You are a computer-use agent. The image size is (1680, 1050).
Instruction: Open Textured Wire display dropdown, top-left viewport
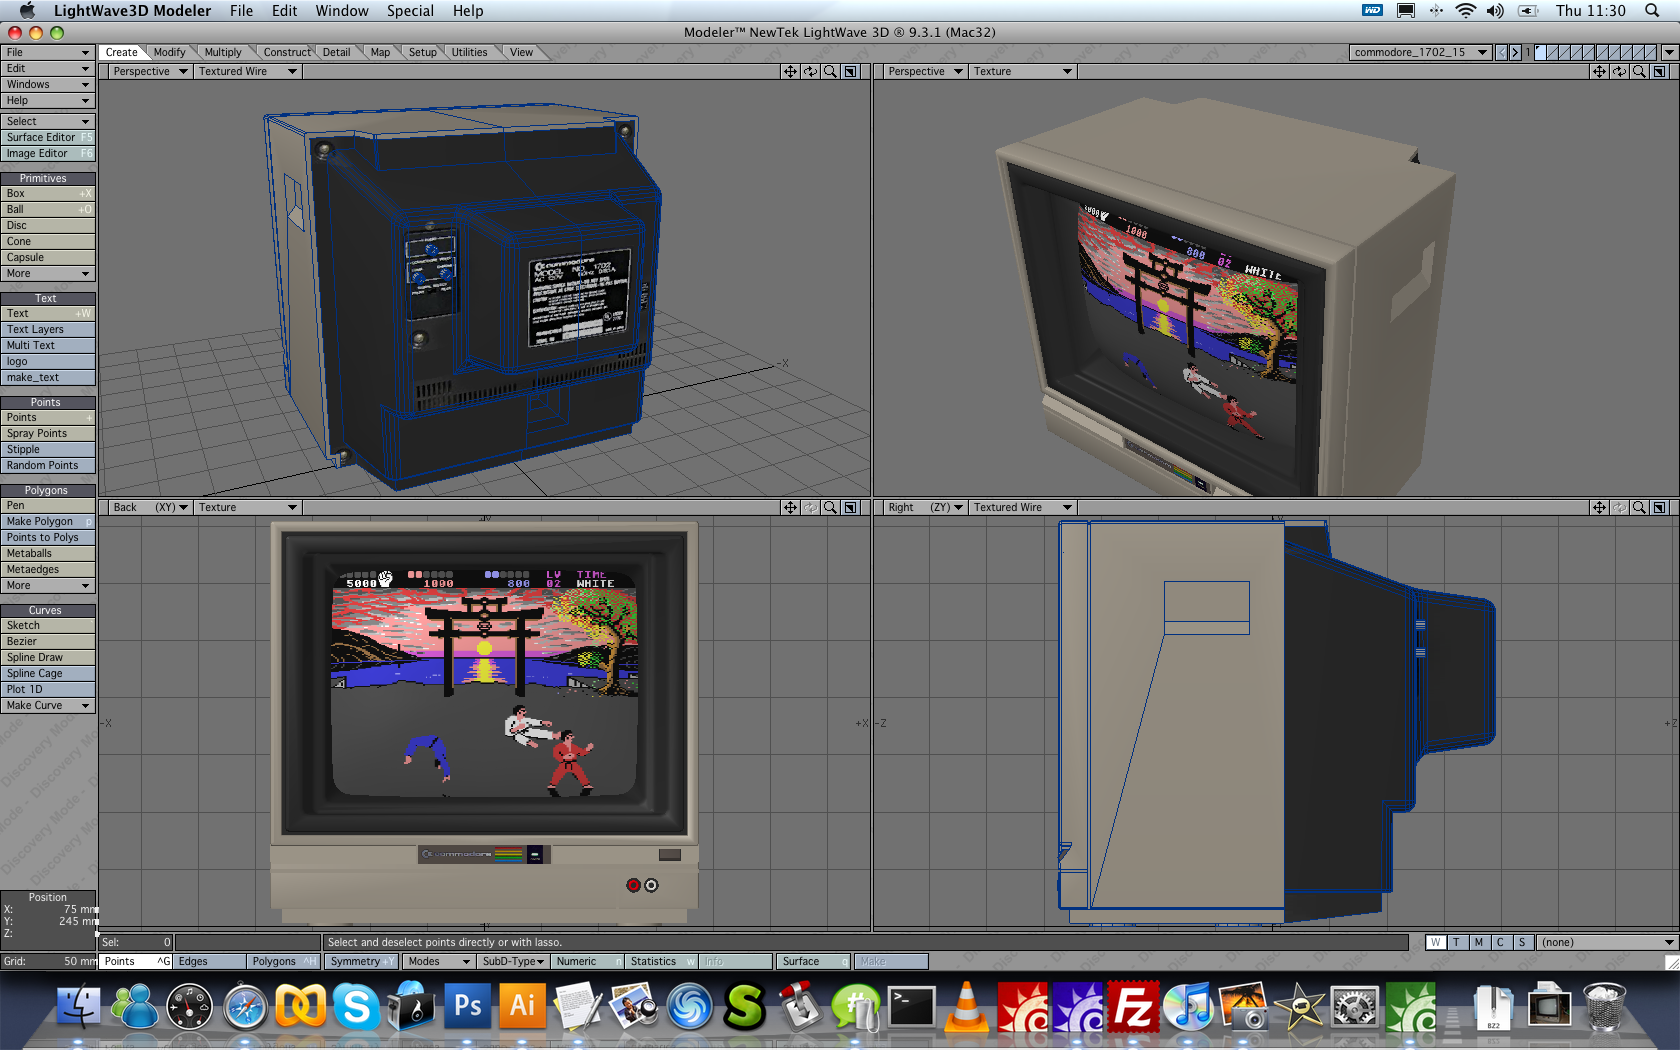[248, 72]
